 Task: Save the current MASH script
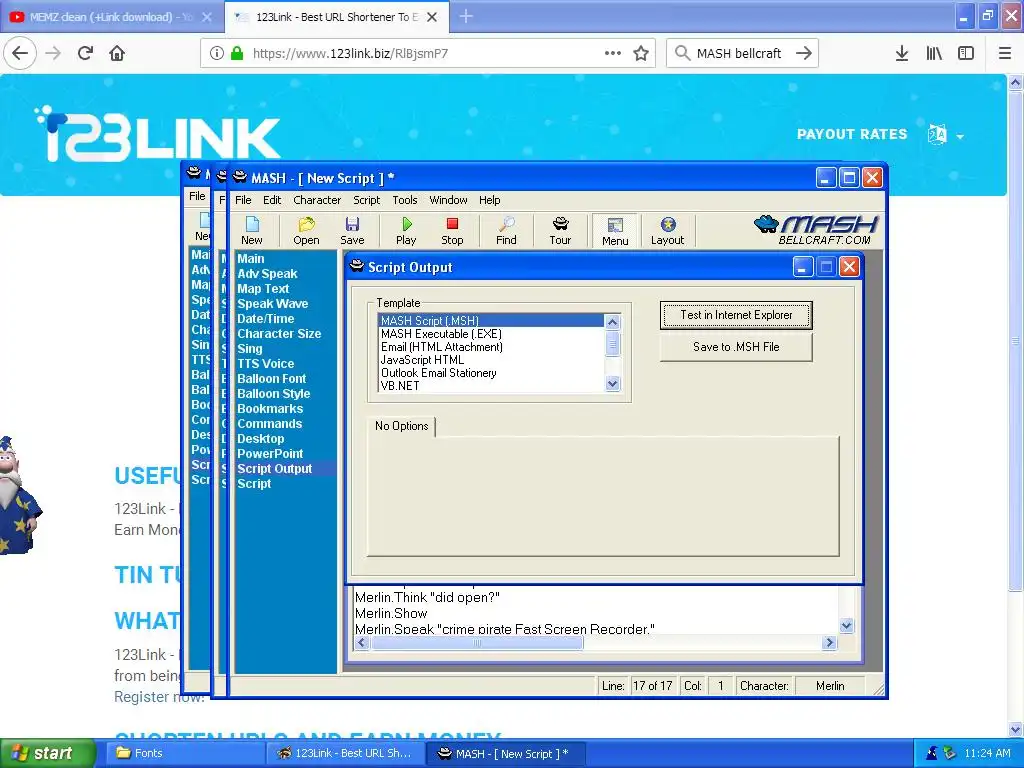[x=352, y=231]
